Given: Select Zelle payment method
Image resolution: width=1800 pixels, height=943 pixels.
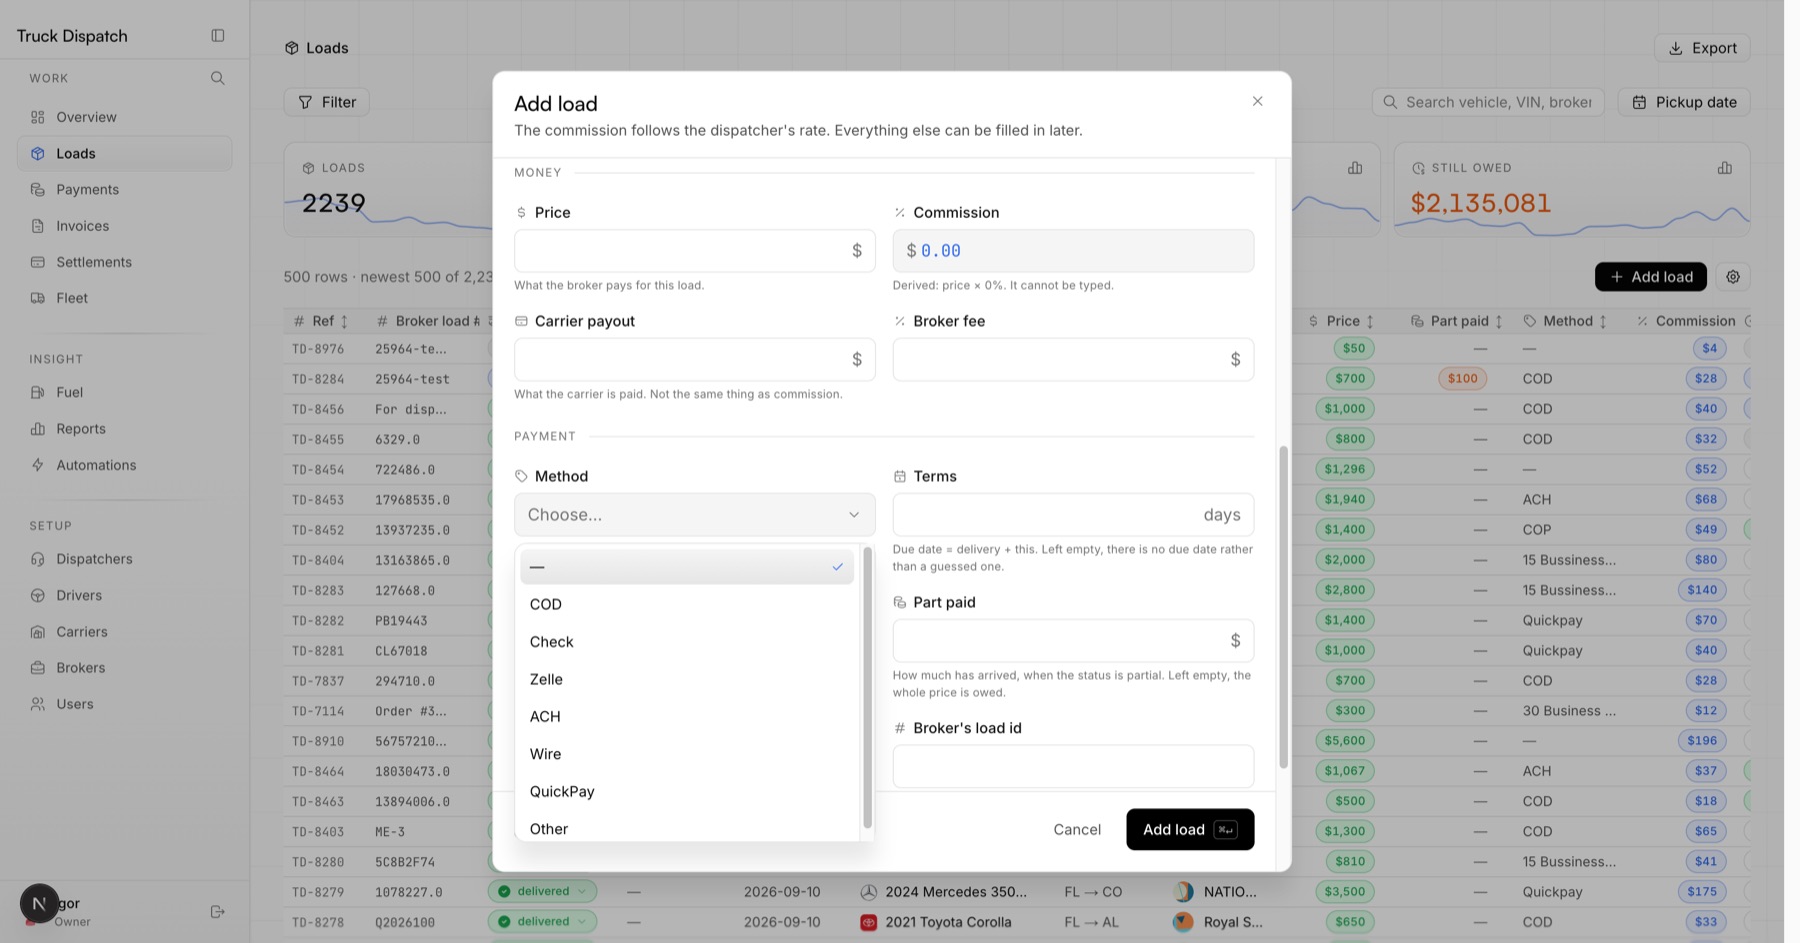Looking at the screenshot, I should [x=687, y=679].
